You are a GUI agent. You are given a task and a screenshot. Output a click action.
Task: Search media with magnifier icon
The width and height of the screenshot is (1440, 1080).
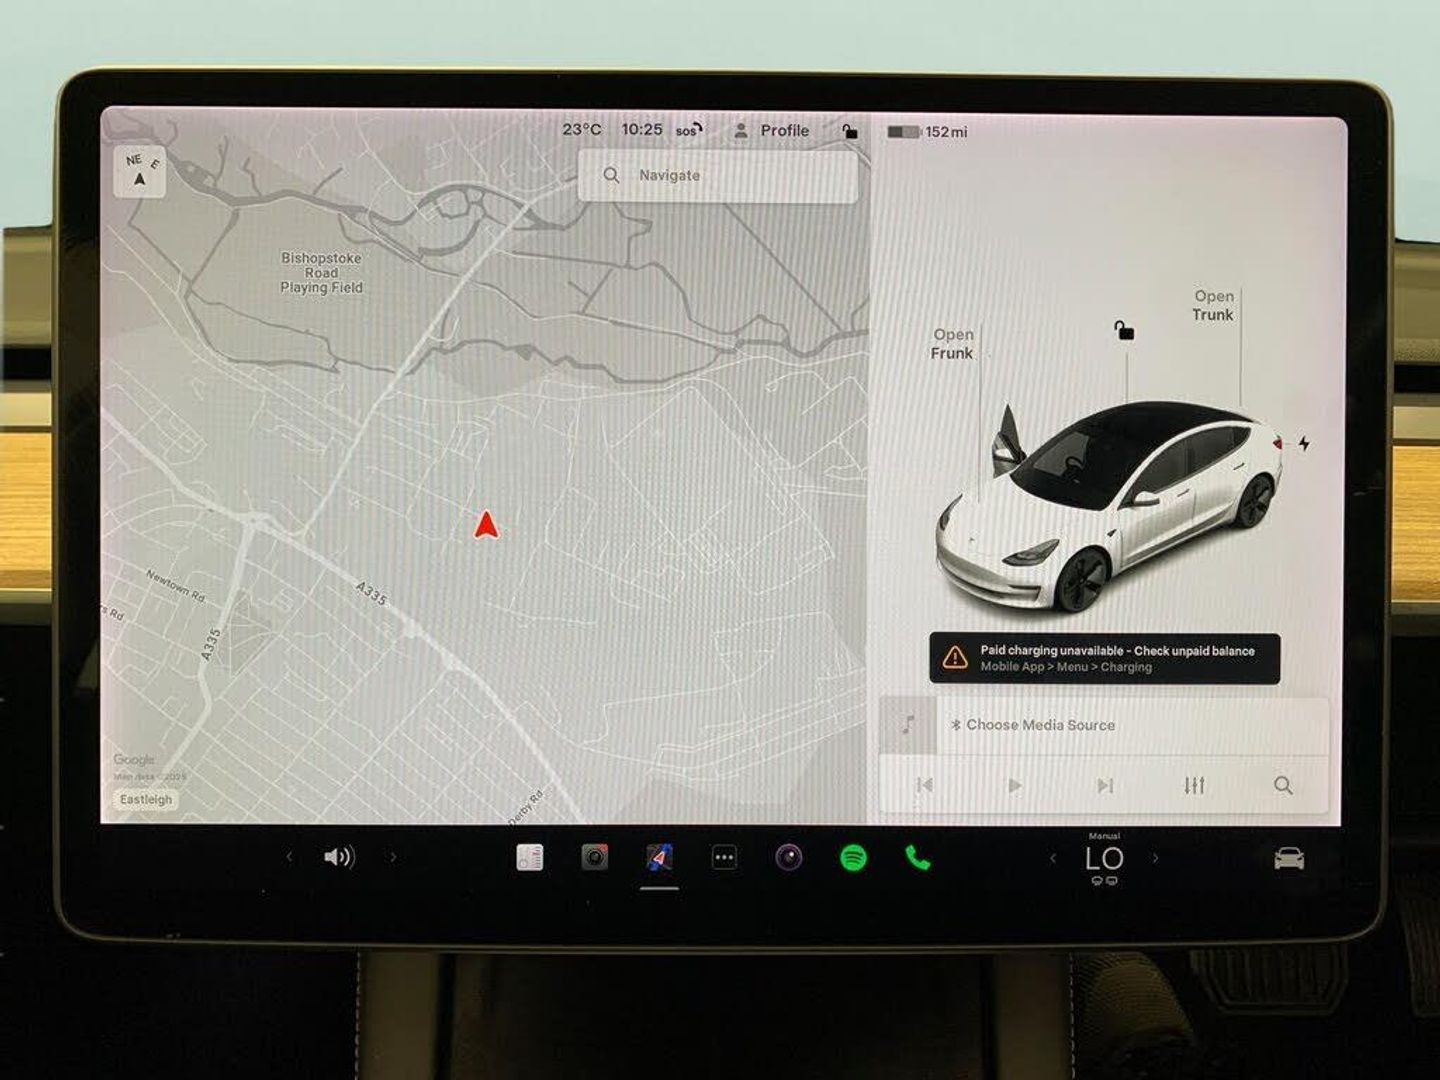(x=1283, y=786)
